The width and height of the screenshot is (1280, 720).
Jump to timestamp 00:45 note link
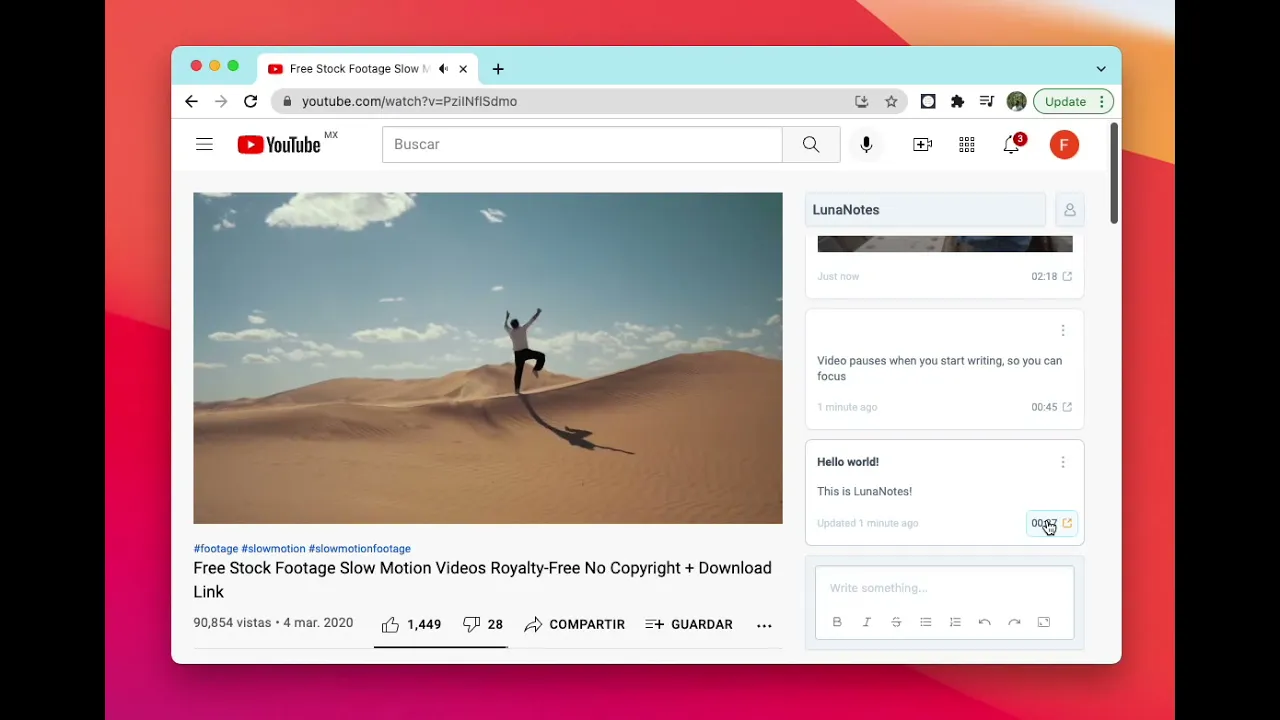(1051, 407)
